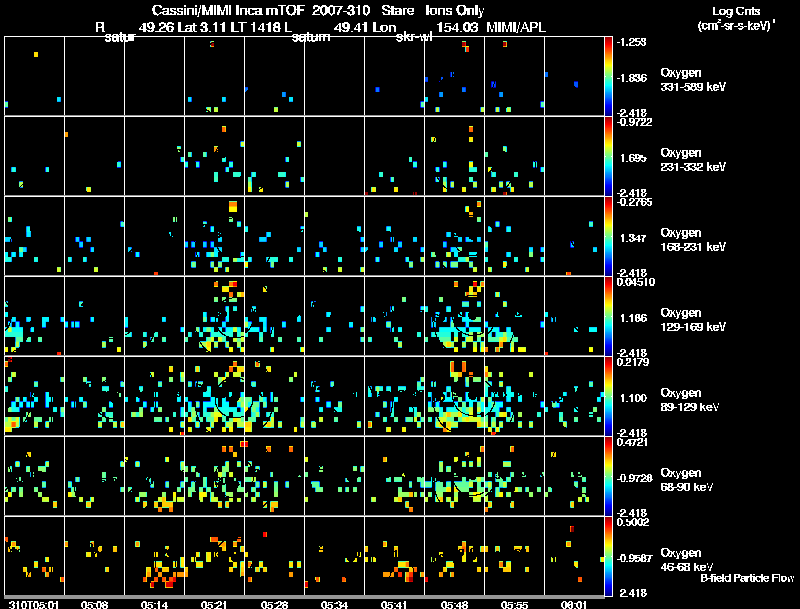800x609 pixels.
Task: Click the 'Cassini/MIMI Inca mTOF' title text
Action: (227, 11)
